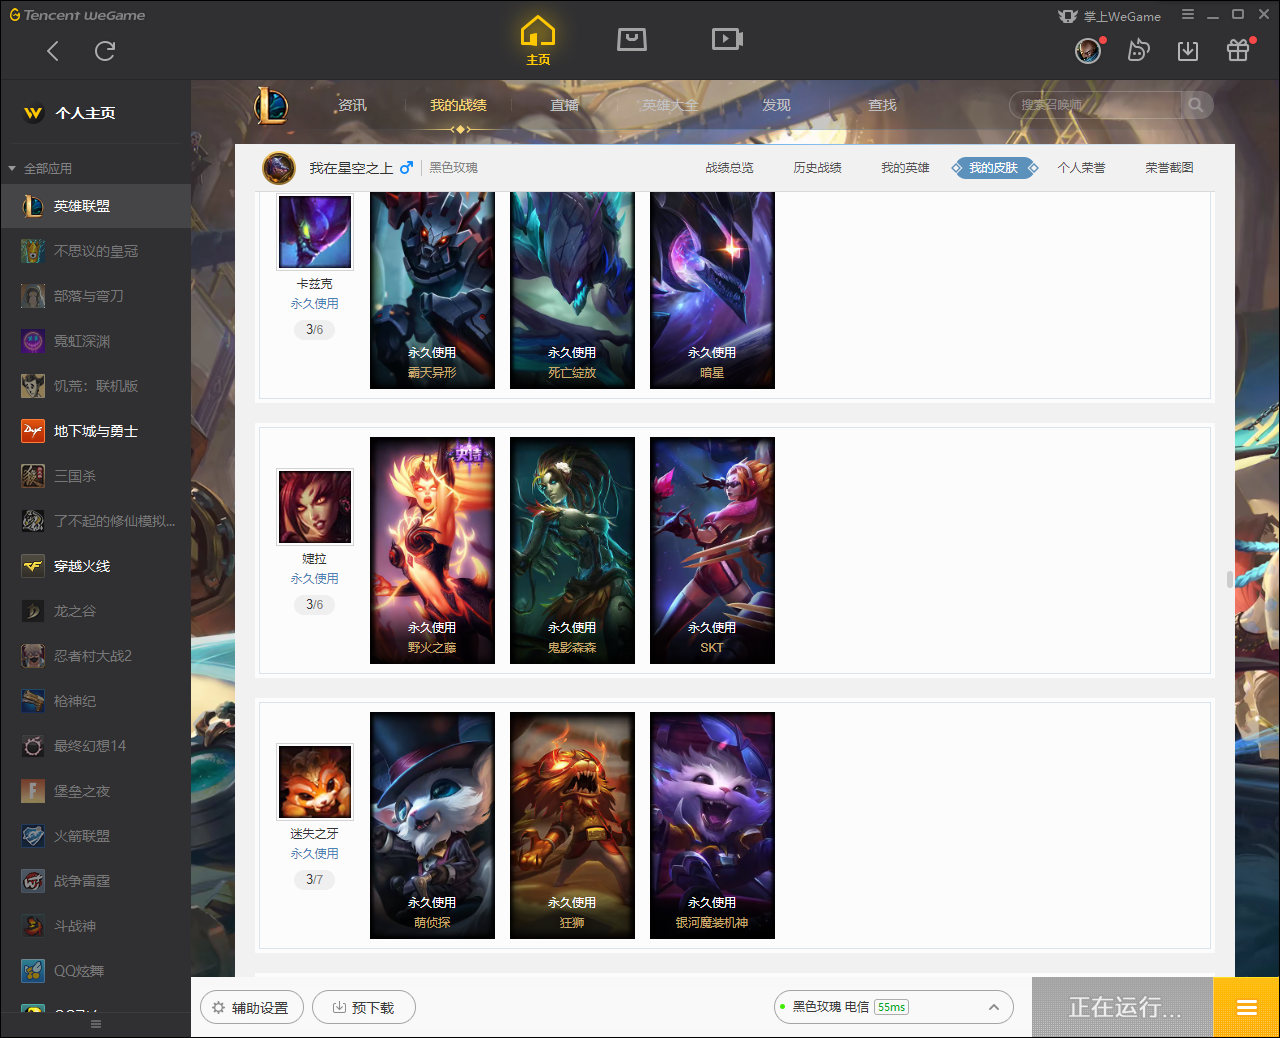The width and height of the screenshot is (1280, 1038).
Task: Open the download manager icon
Action: click(1188, 50)
